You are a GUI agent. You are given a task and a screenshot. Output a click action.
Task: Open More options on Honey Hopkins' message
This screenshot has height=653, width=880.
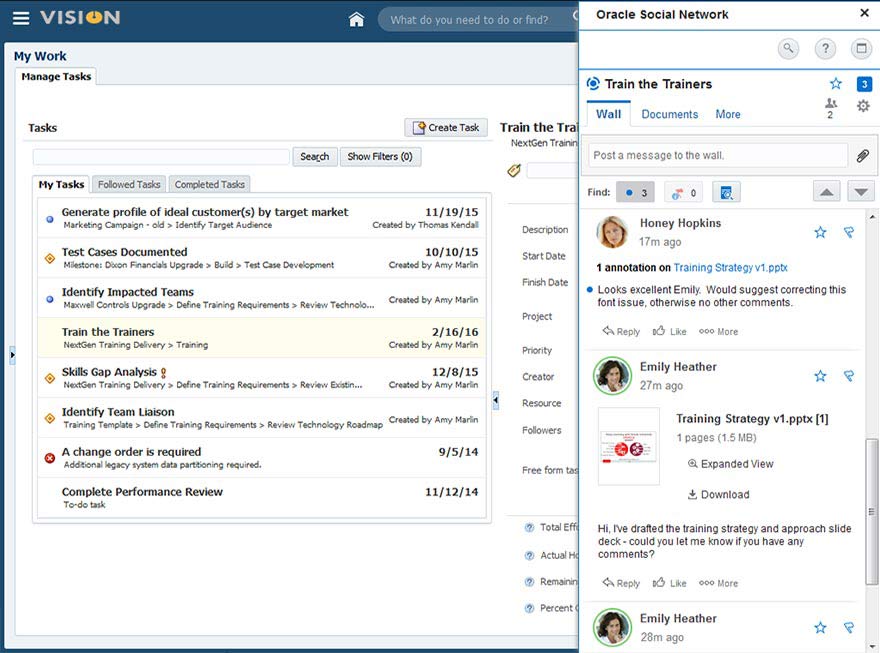(718, 332)
